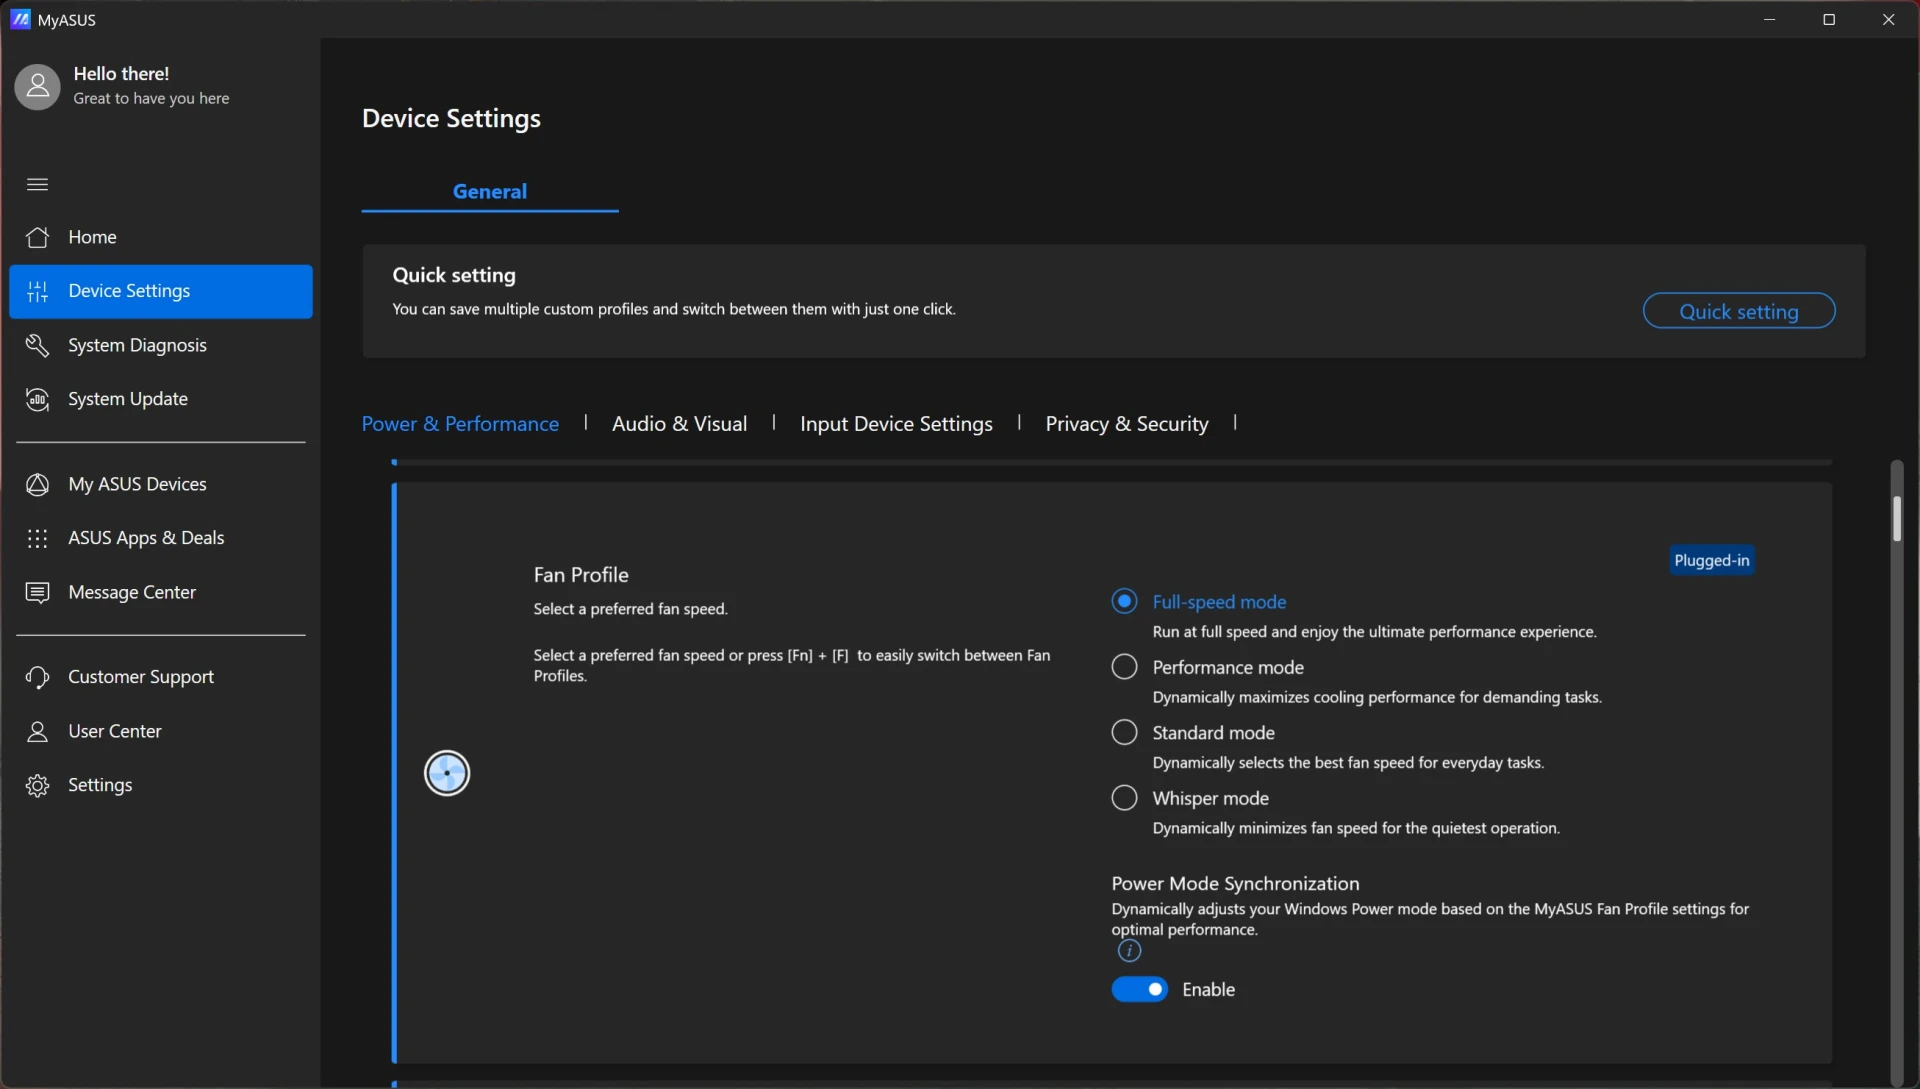The width and height of the screenshot is (1920, 1089).
Task: Click the User Center person icon
Action: 37,731
